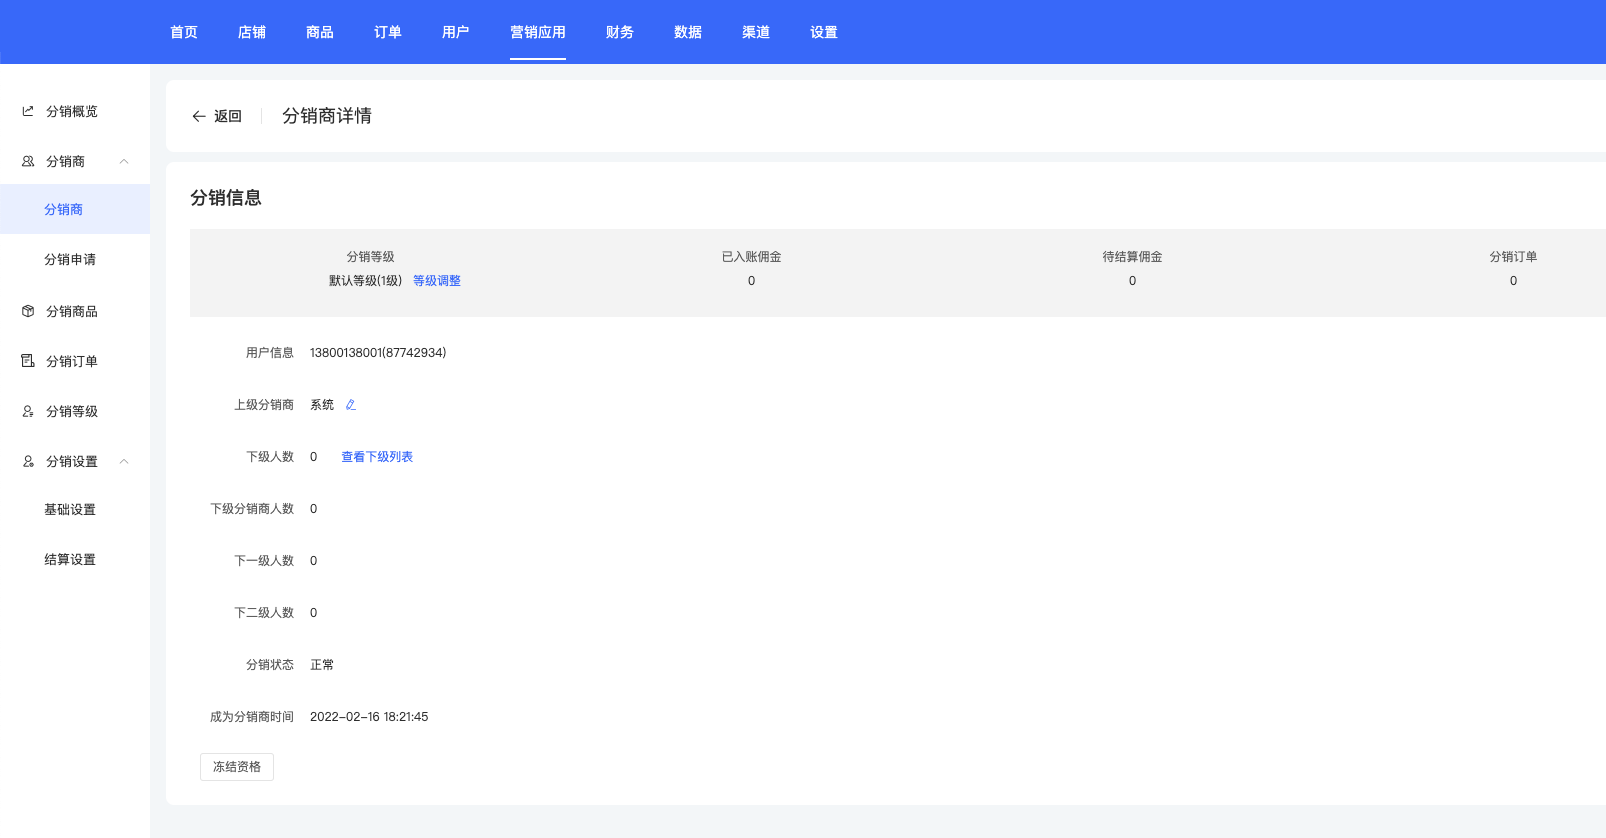
Task: Click the distribution settings user icon
Action: 28,461
